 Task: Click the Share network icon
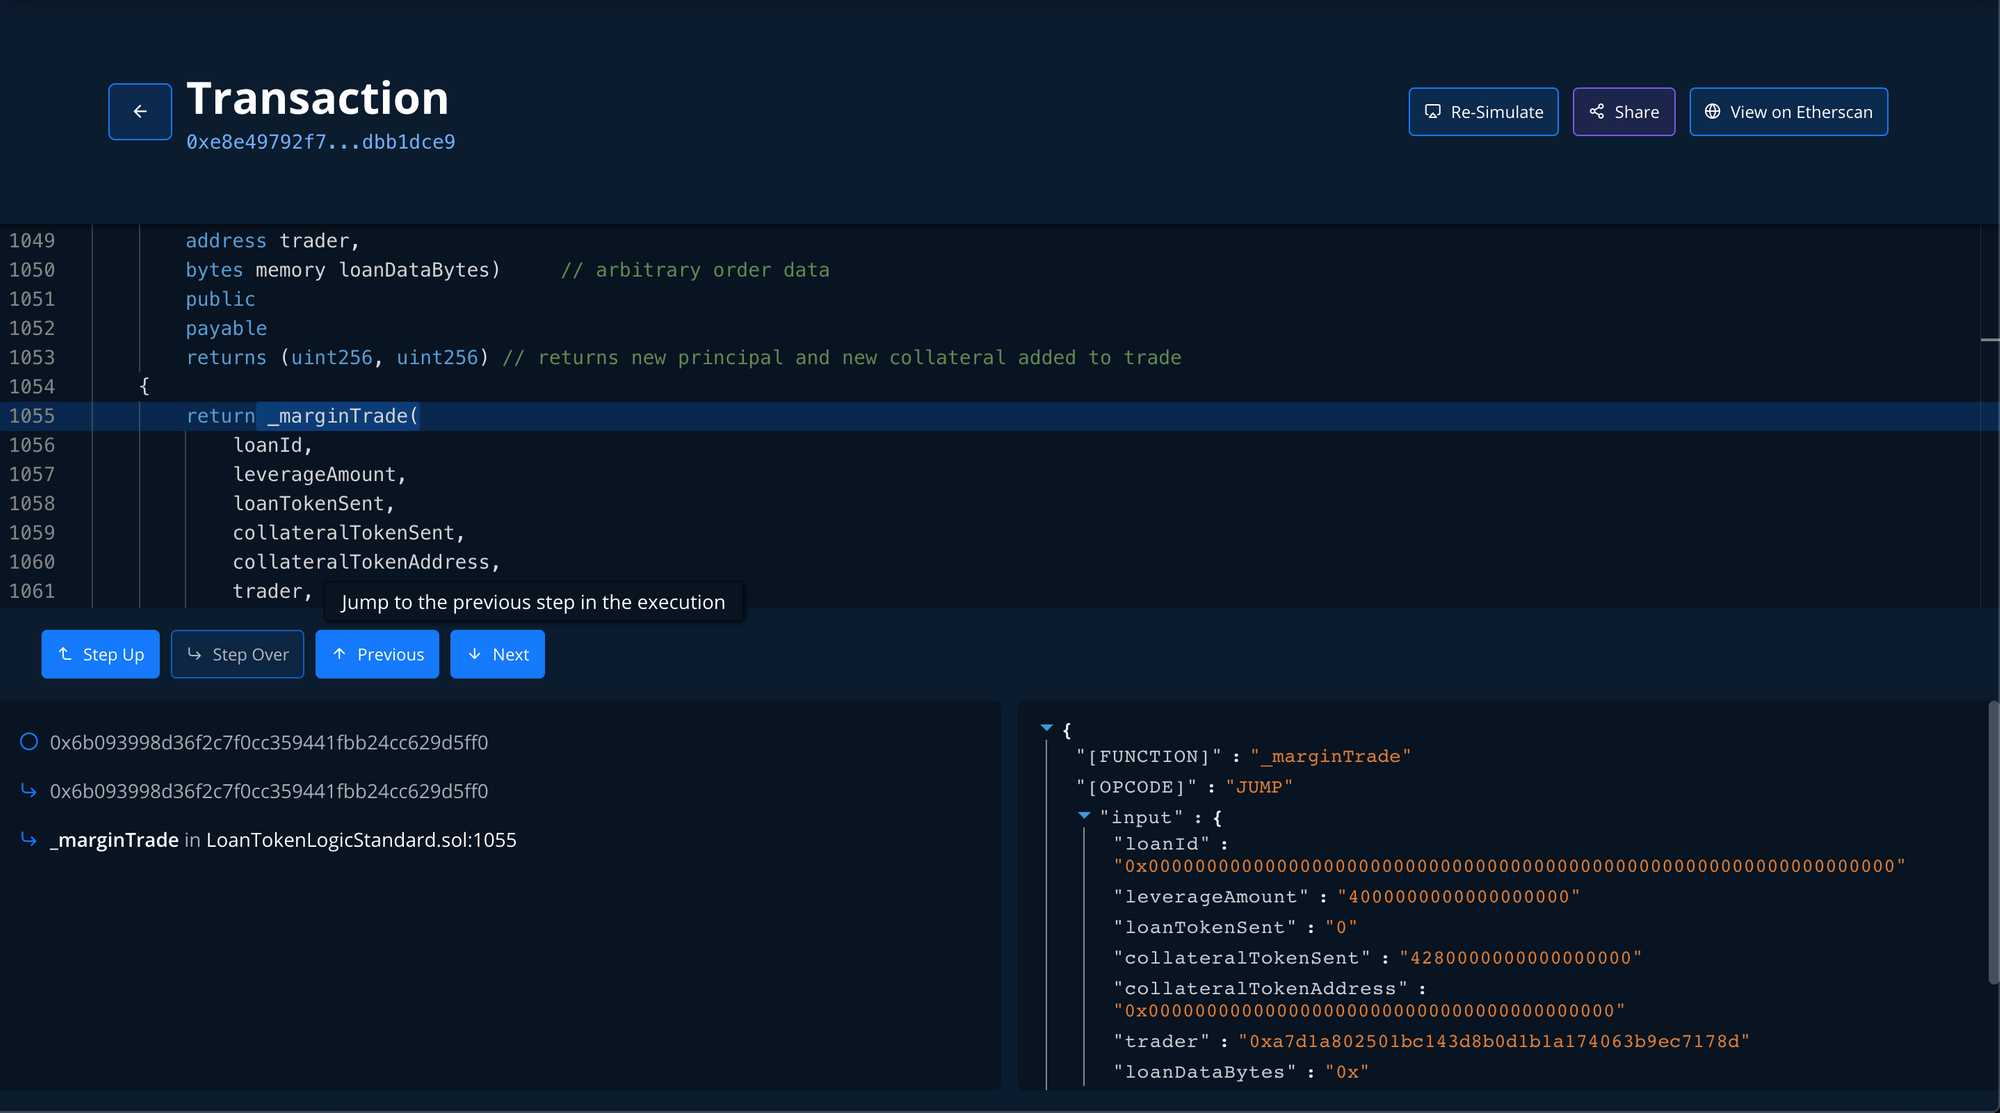1597,112
